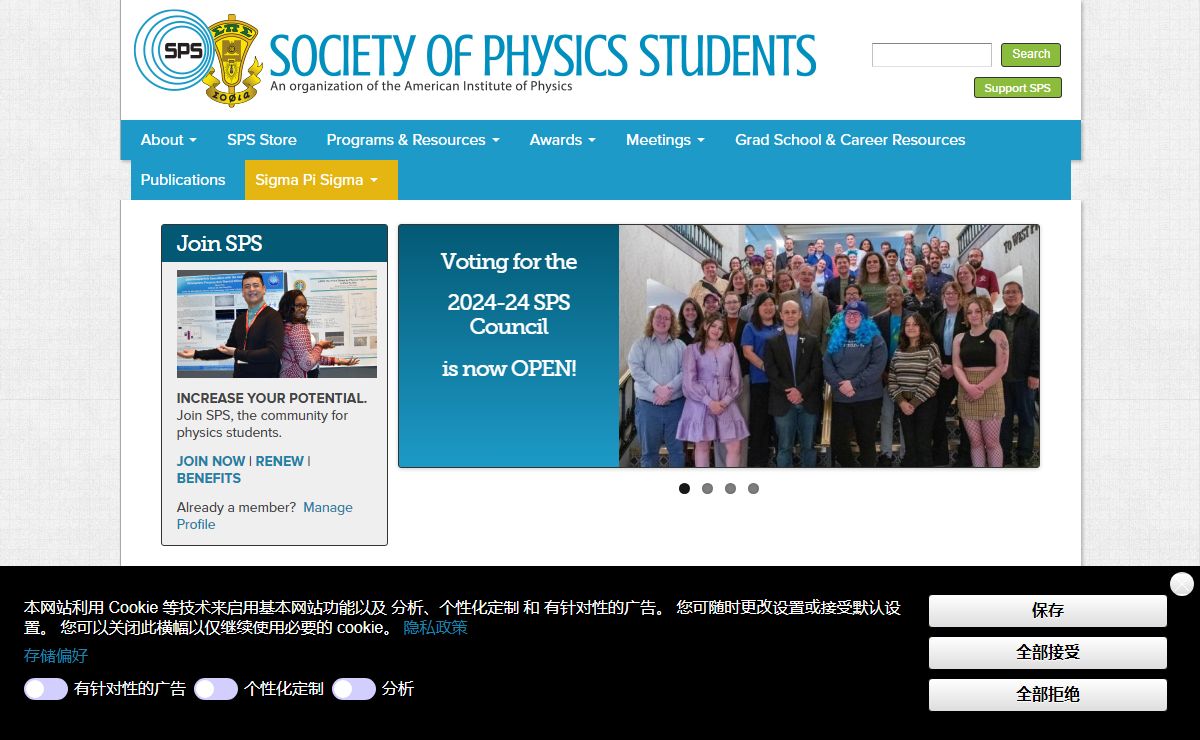
Task: Click the Voting for SPS Council banner text
Action: 509,315
